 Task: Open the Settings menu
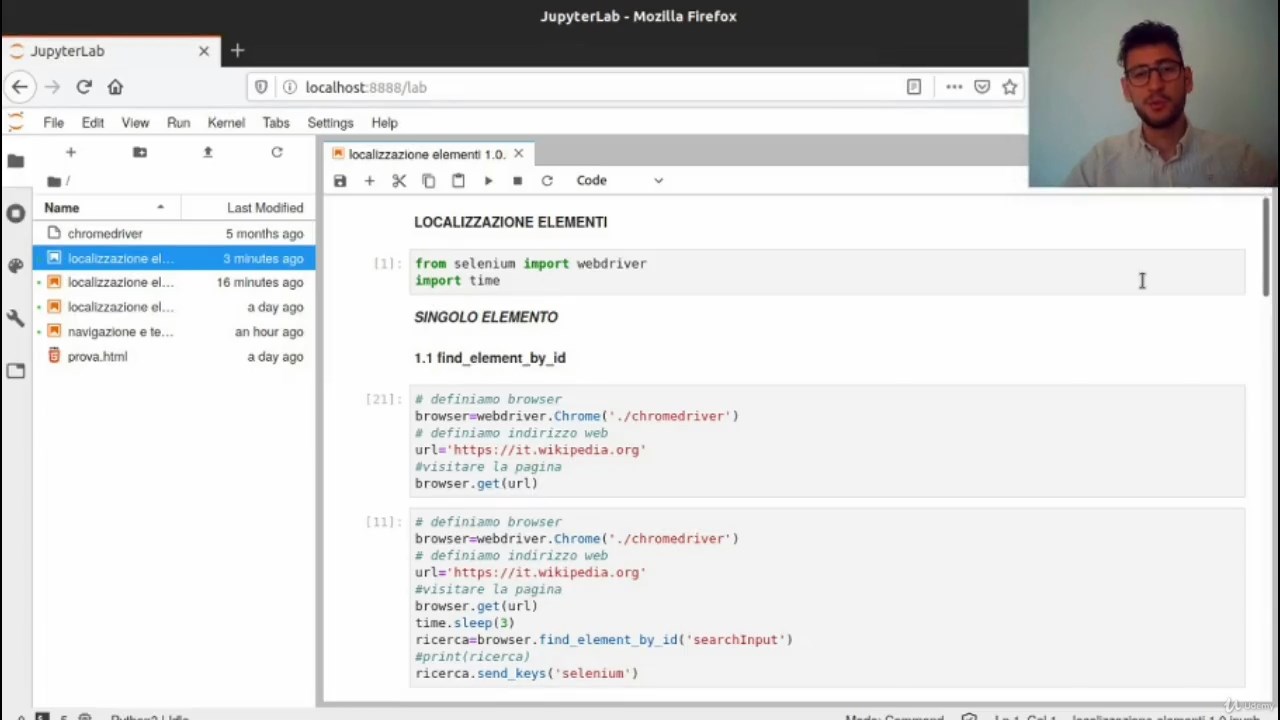330,123
